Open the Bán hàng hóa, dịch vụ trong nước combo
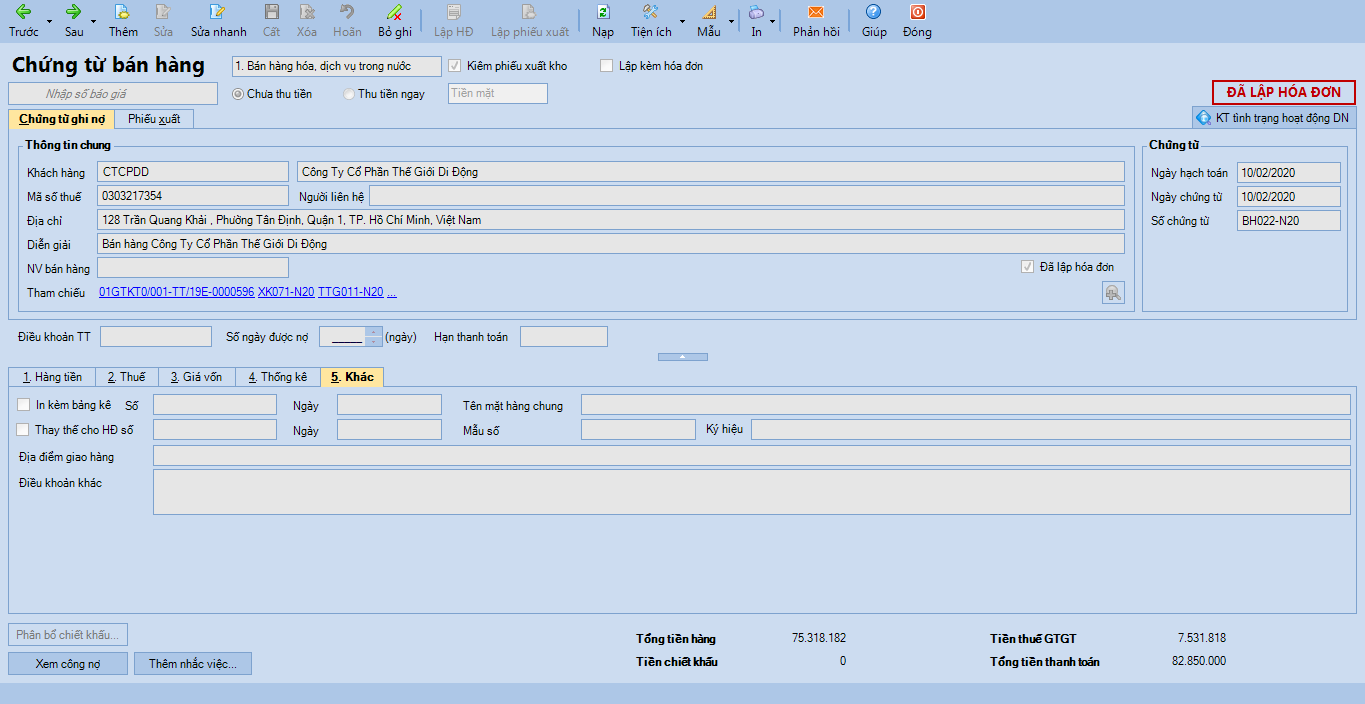 click(x=336, y=66)
